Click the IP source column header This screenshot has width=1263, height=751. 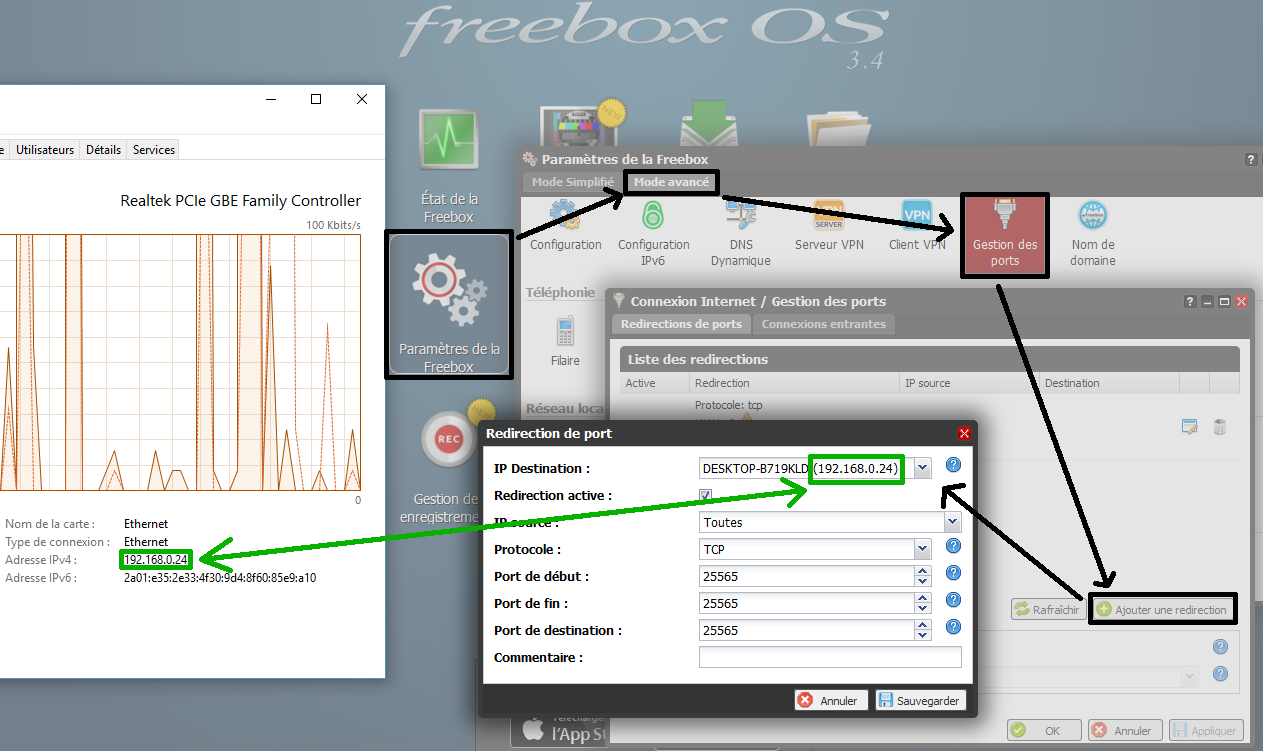click(x=970, y=383)
